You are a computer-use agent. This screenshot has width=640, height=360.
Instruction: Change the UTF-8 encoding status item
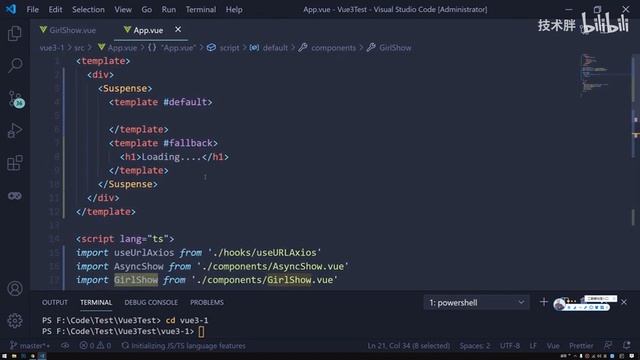pyautogui.click(x=510, y=346)
